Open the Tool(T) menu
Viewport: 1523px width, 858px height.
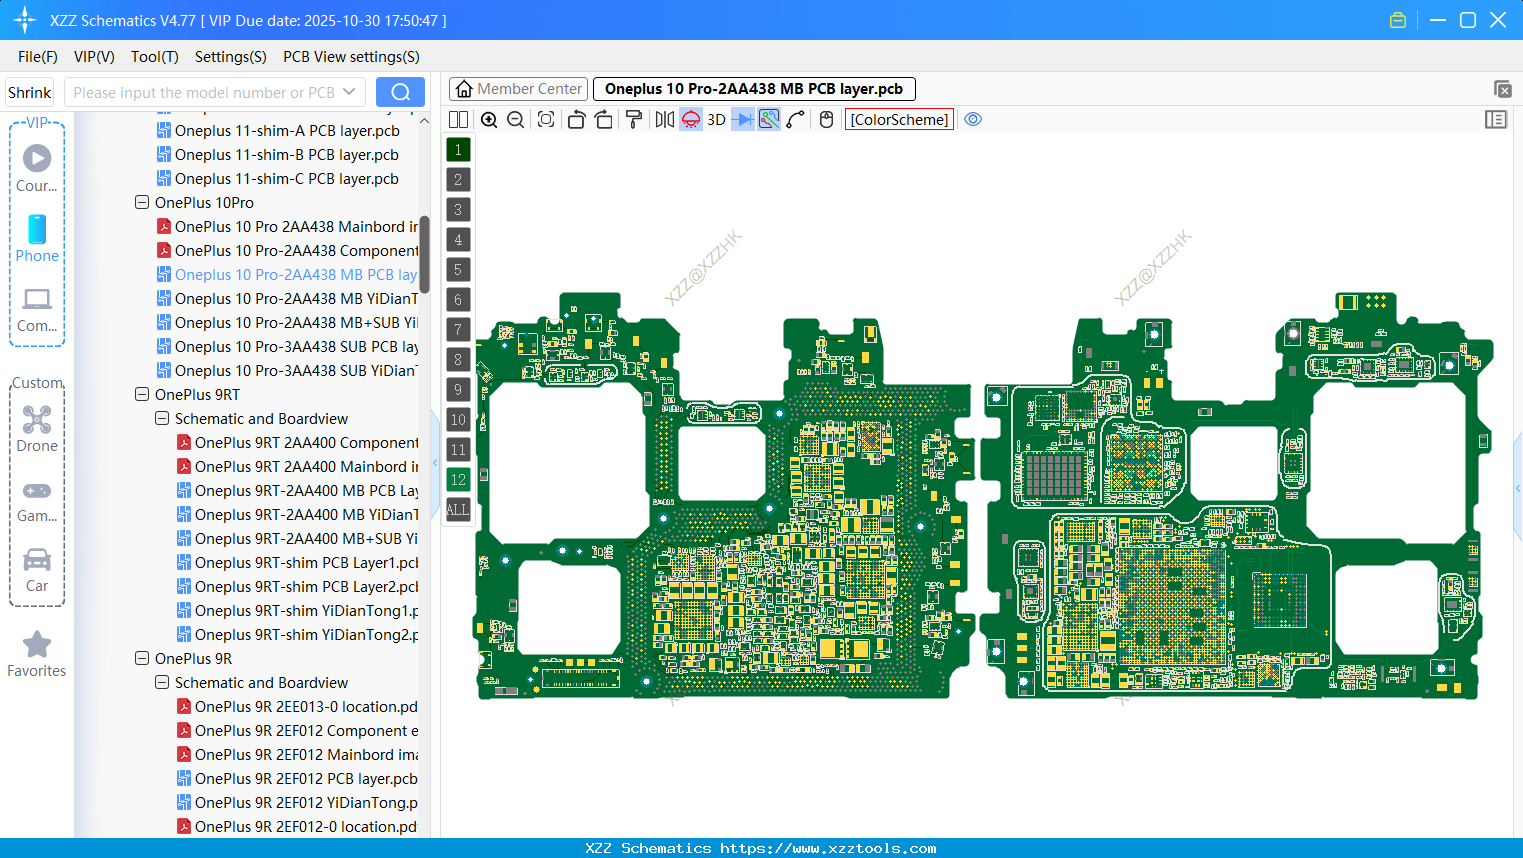click(x=154, y=57)
